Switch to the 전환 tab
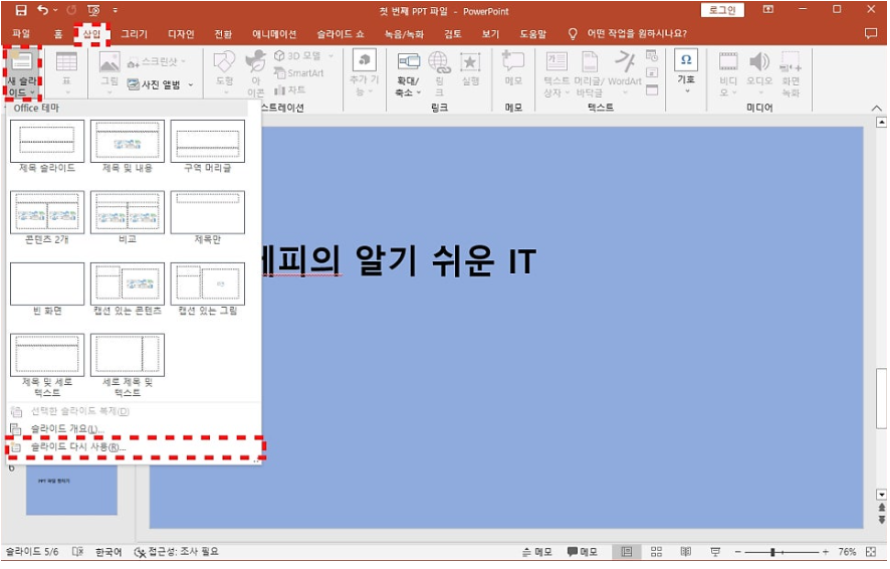The height and width of the screenshot is (569, 890). pos(223,34)
